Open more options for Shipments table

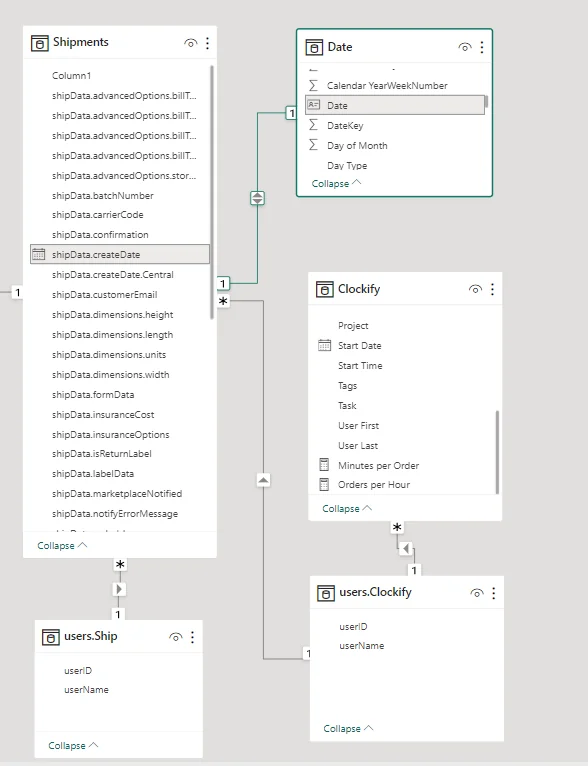[208, 43]
